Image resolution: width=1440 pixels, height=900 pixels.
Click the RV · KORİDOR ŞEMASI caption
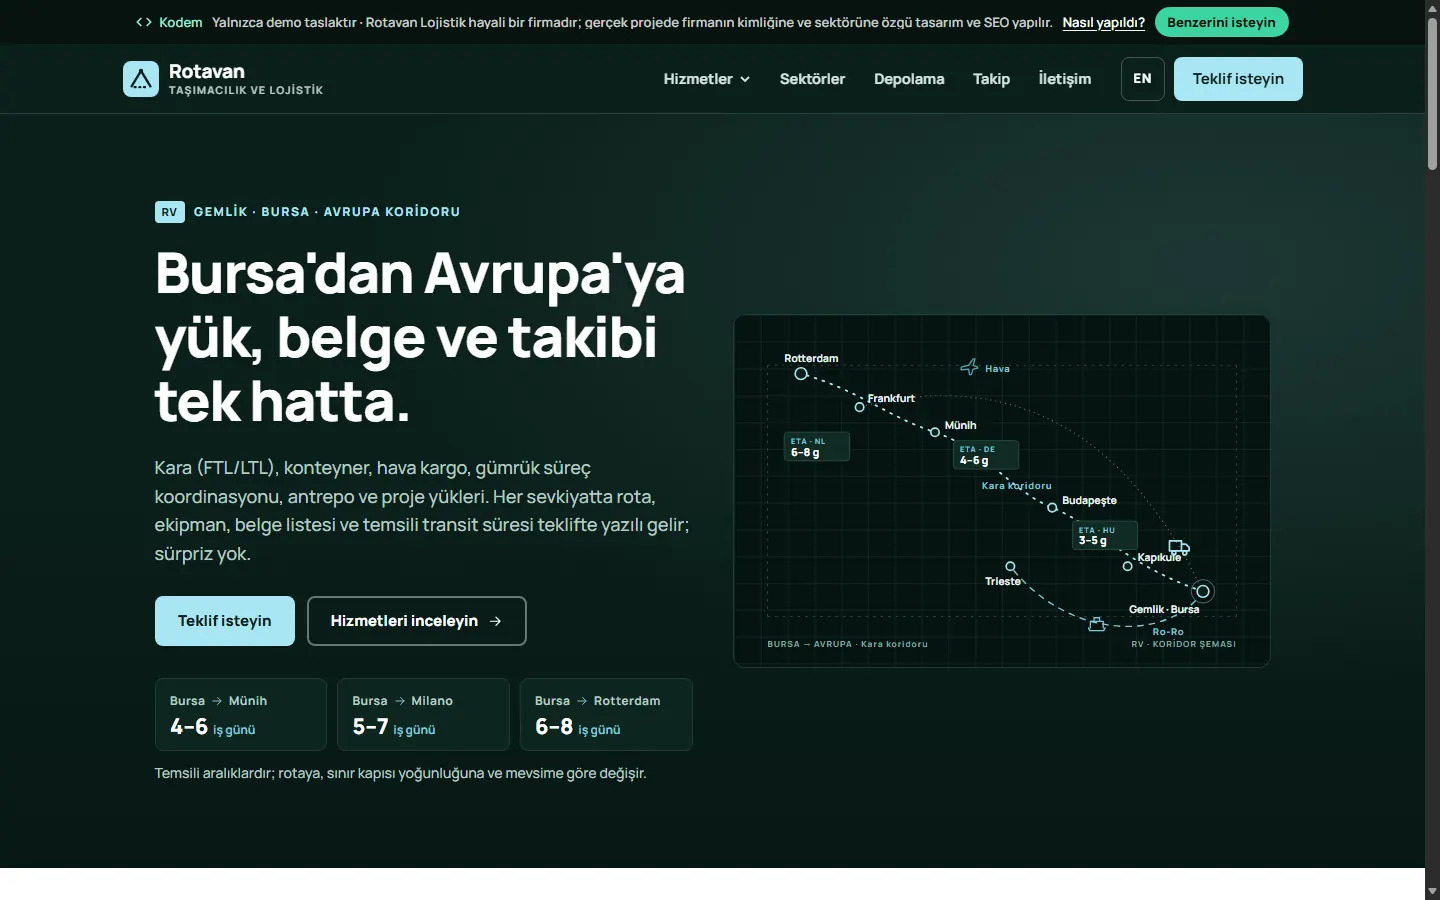click(1183, 644)
